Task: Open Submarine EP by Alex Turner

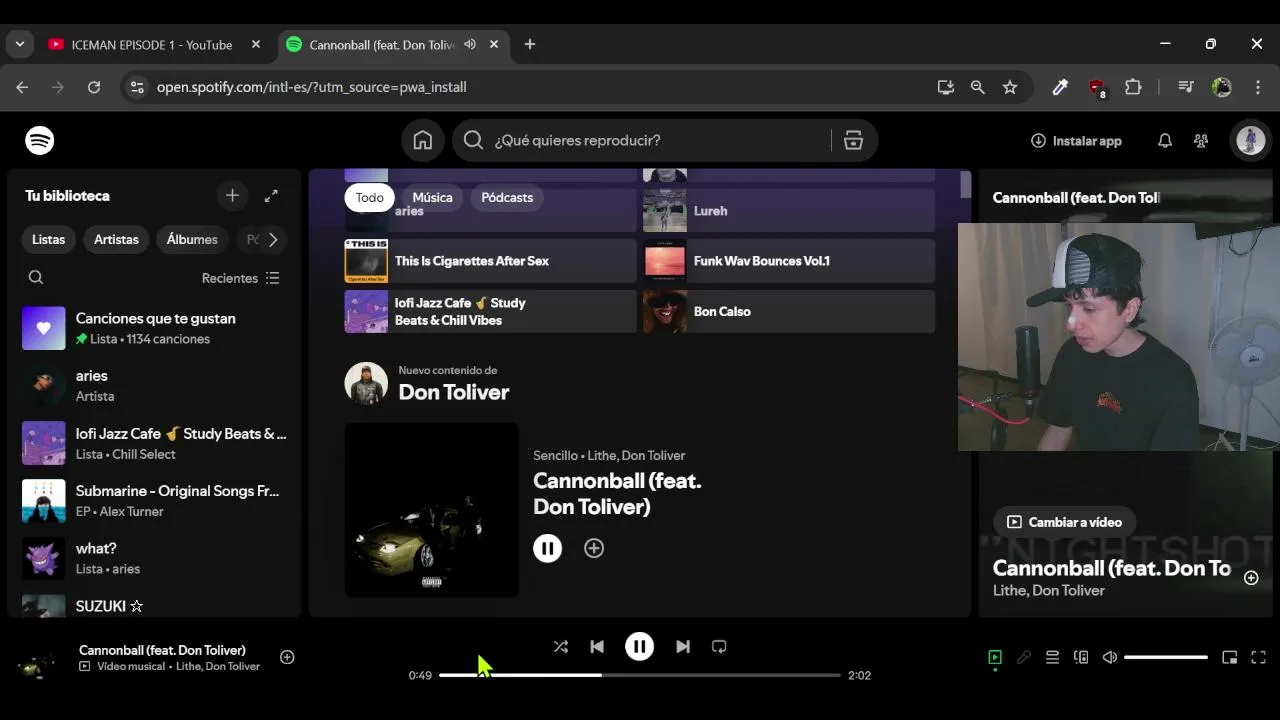Action: [x=155, y=501]
